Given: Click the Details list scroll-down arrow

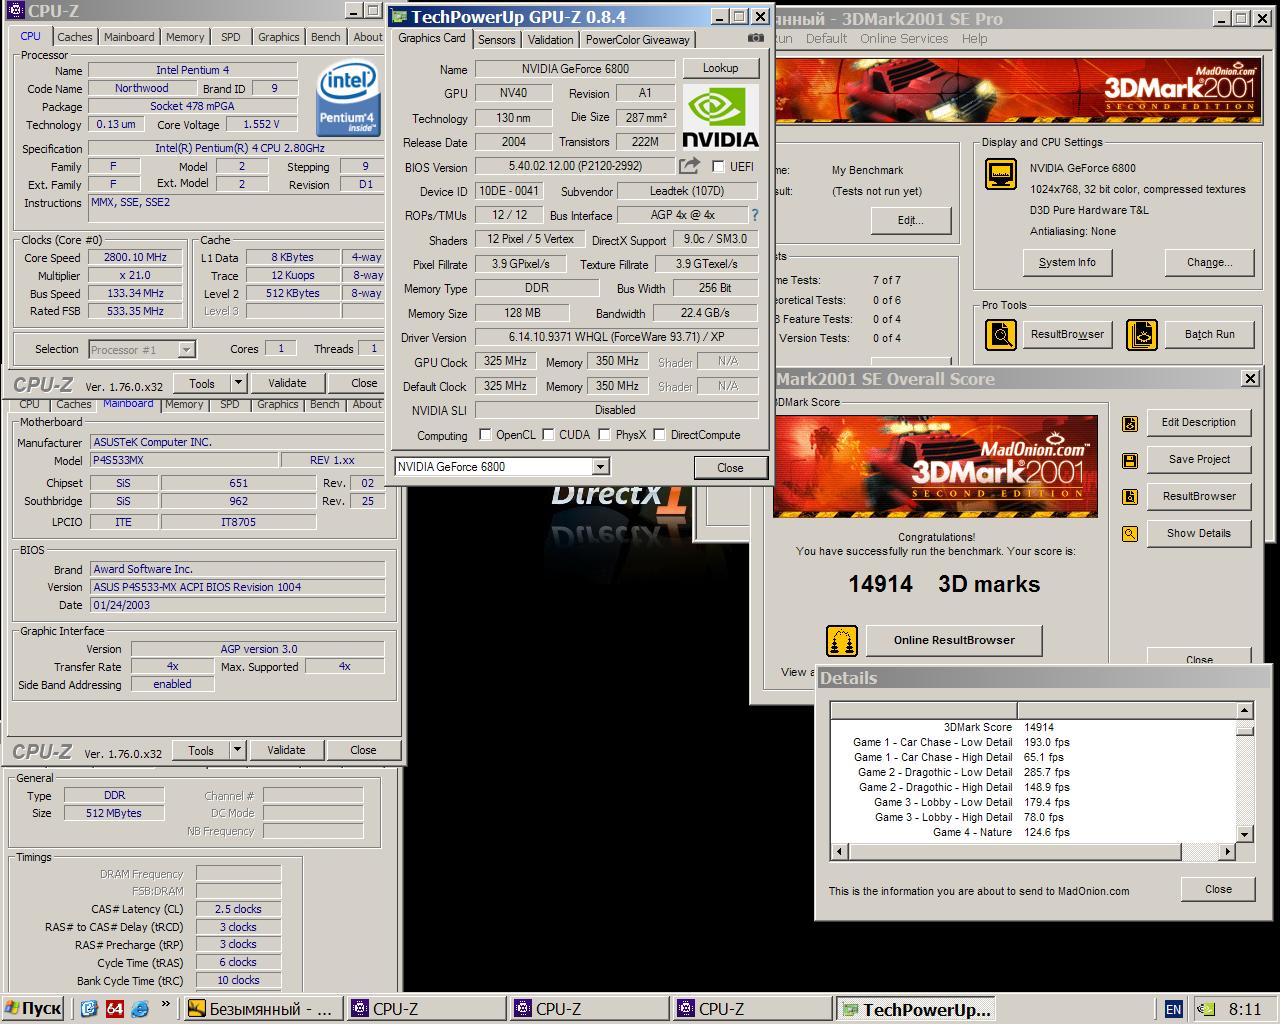Looking at the screenshot, I should coord(1245,834).
